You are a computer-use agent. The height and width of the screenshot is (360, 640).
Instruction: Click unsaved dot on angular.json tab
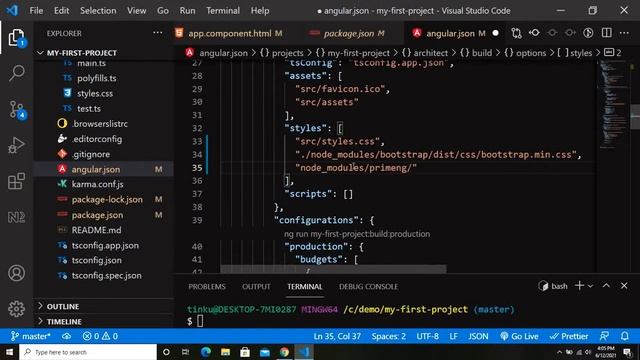[496, 33]
